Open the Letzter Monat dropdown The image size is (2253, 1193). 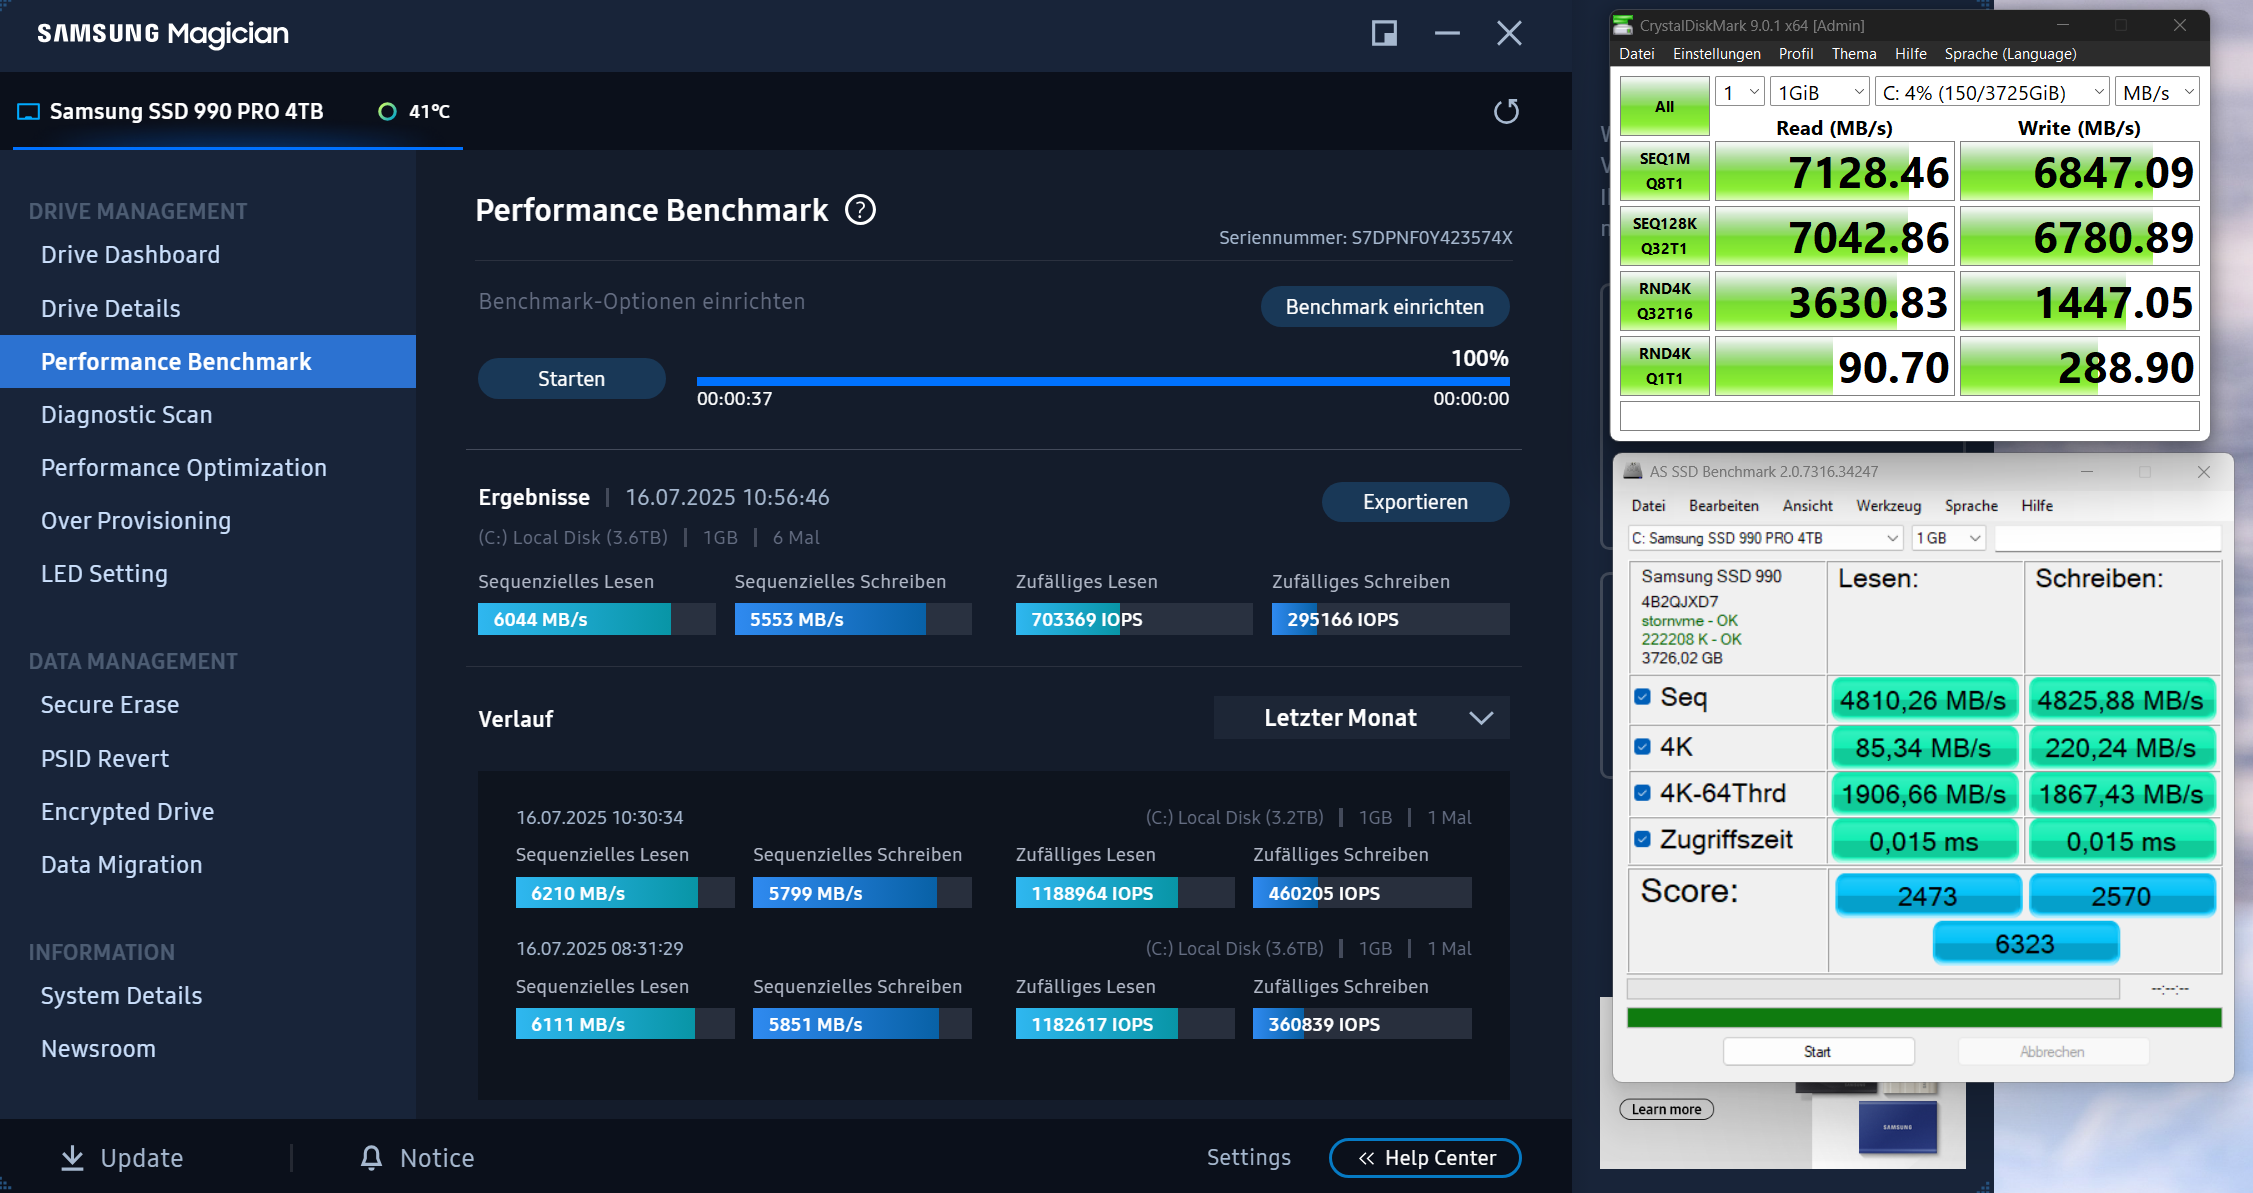pyautogui.click(x=1360, y=717)
